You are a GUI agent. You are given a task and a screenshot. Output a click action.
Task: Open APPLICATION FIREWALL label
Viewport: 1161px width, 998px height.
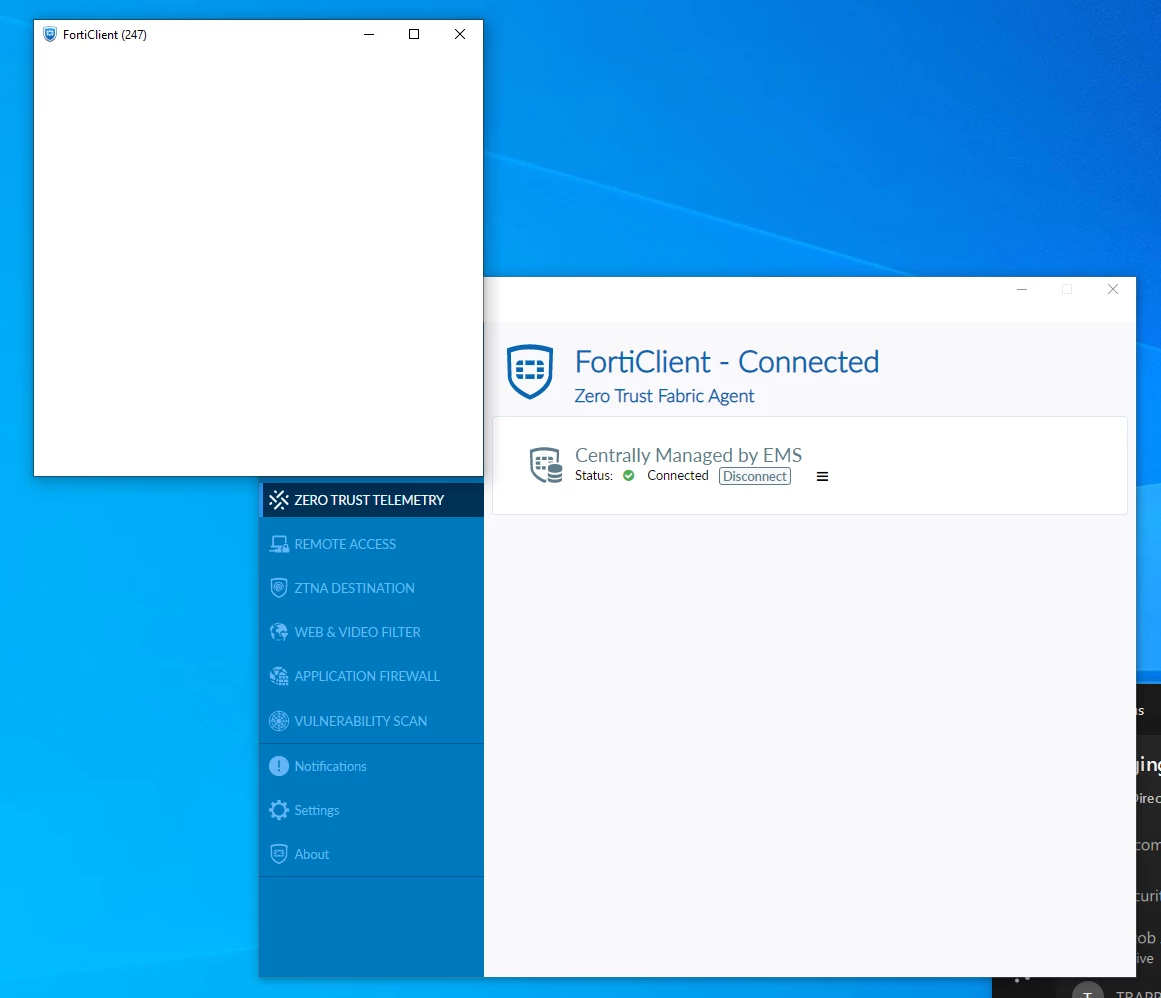coord(367,676)
